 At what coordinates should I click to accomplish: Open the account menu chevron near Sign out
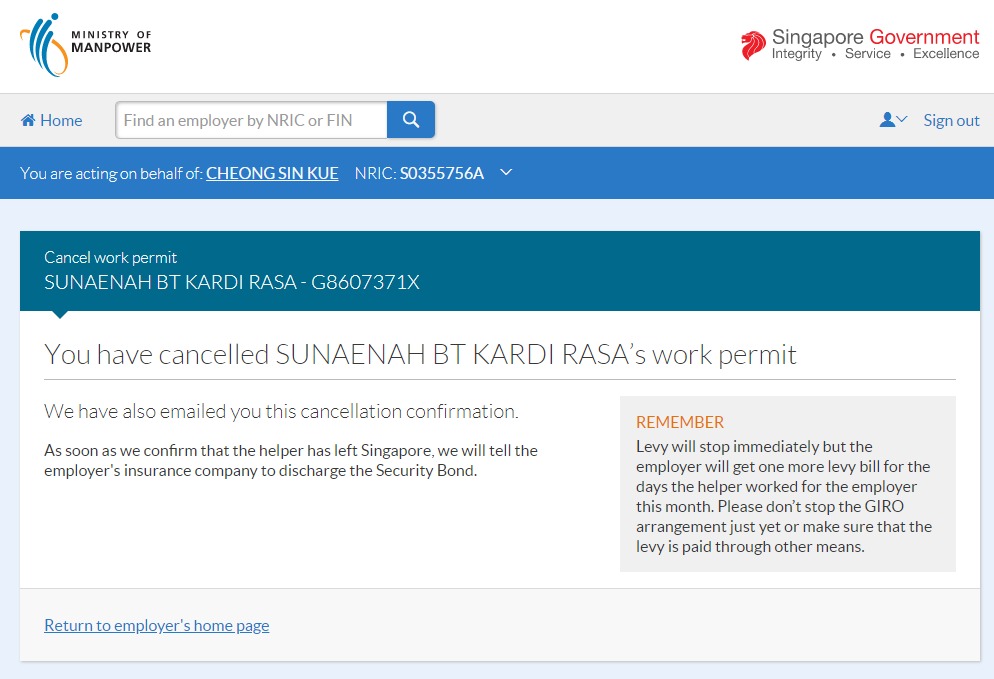[x=901, y=120]
